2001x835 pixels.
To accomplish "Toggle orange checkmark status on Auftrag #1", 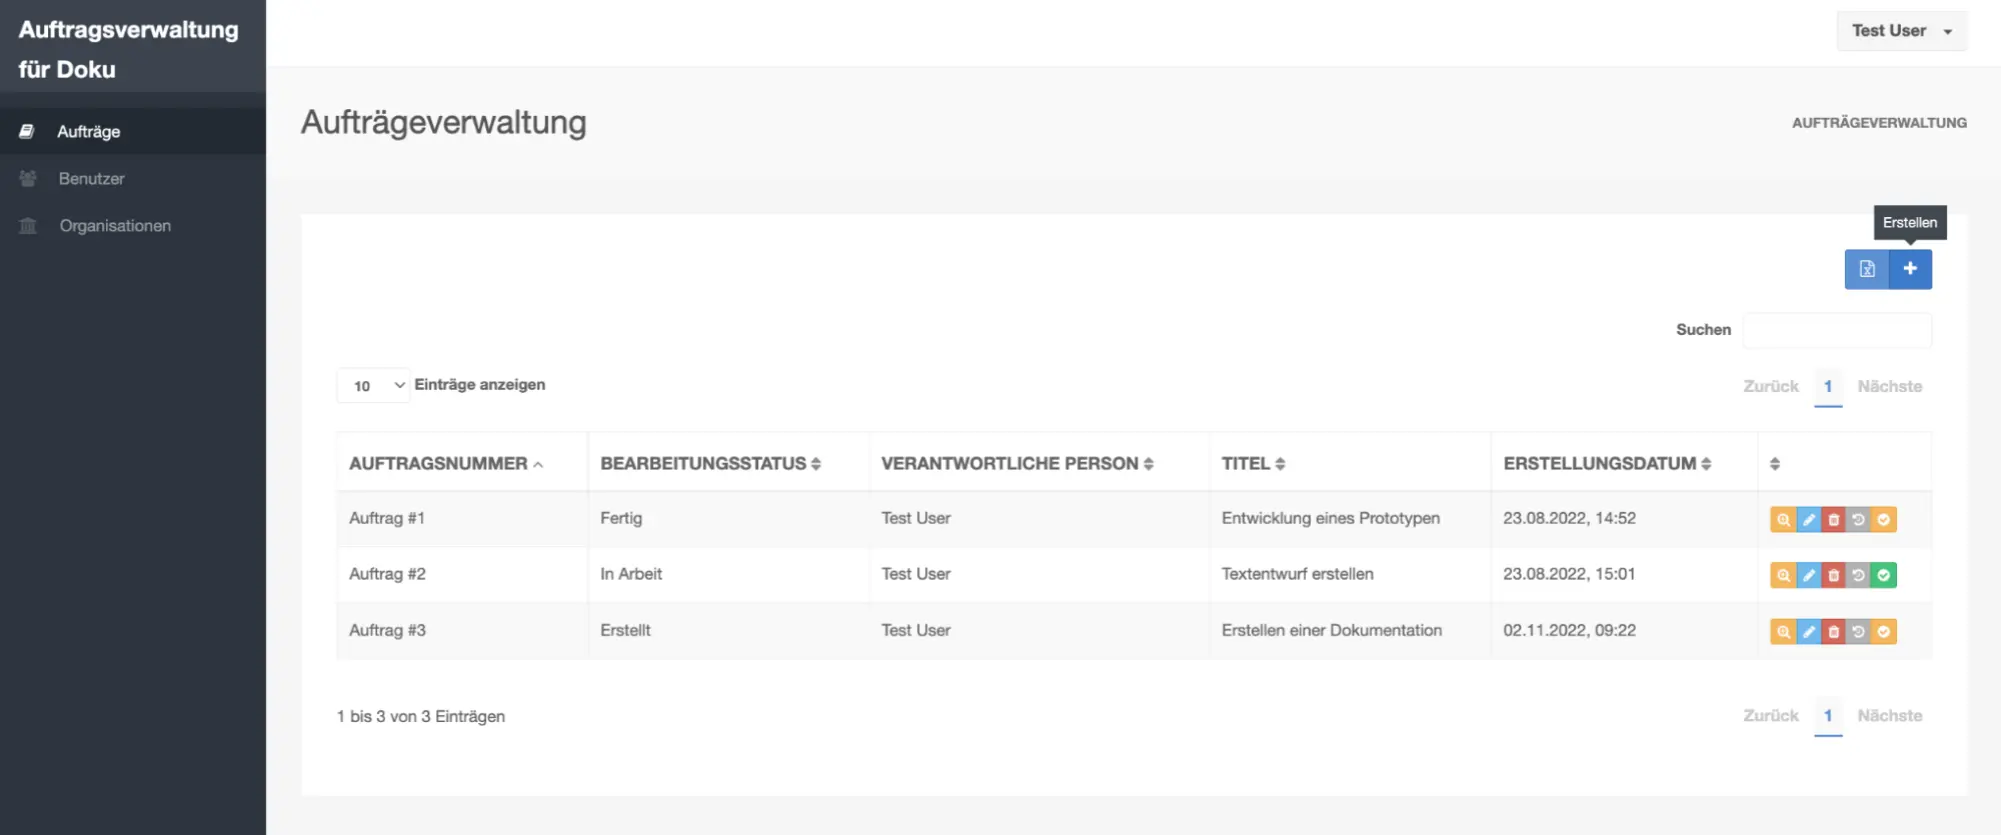I will [1884, 520].
